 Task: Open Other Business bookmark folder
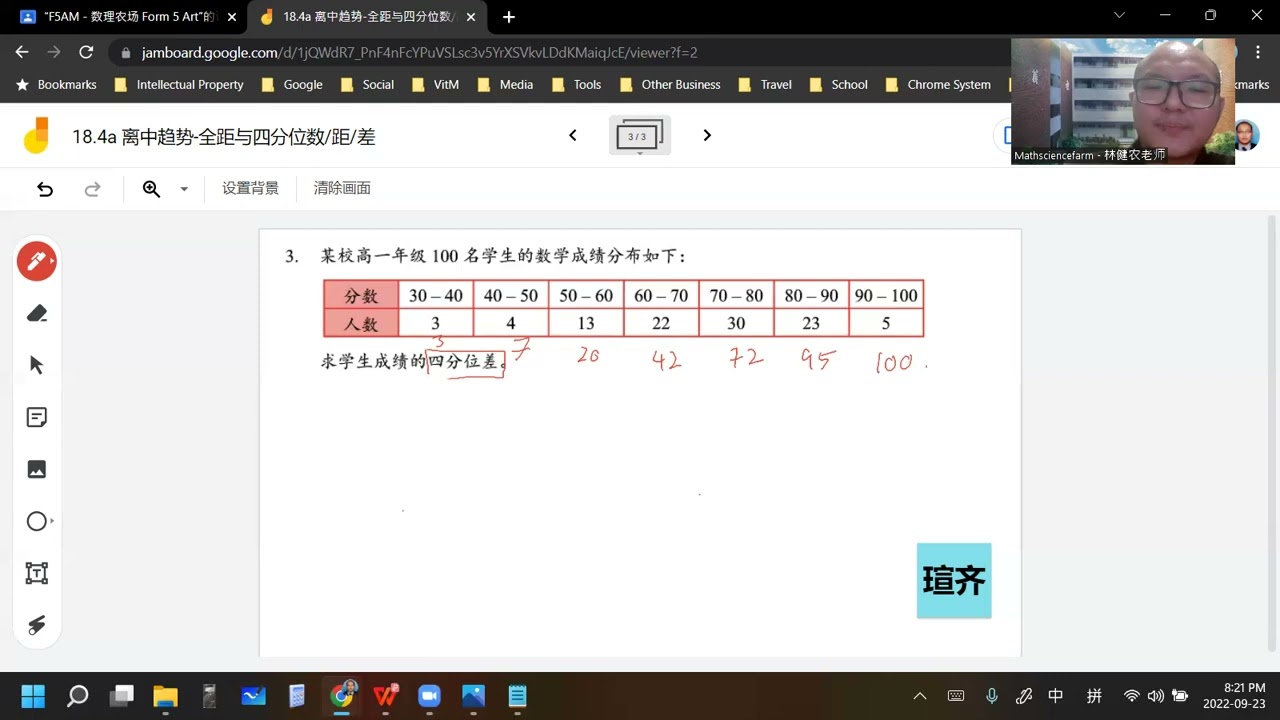(x=670, y=85)
